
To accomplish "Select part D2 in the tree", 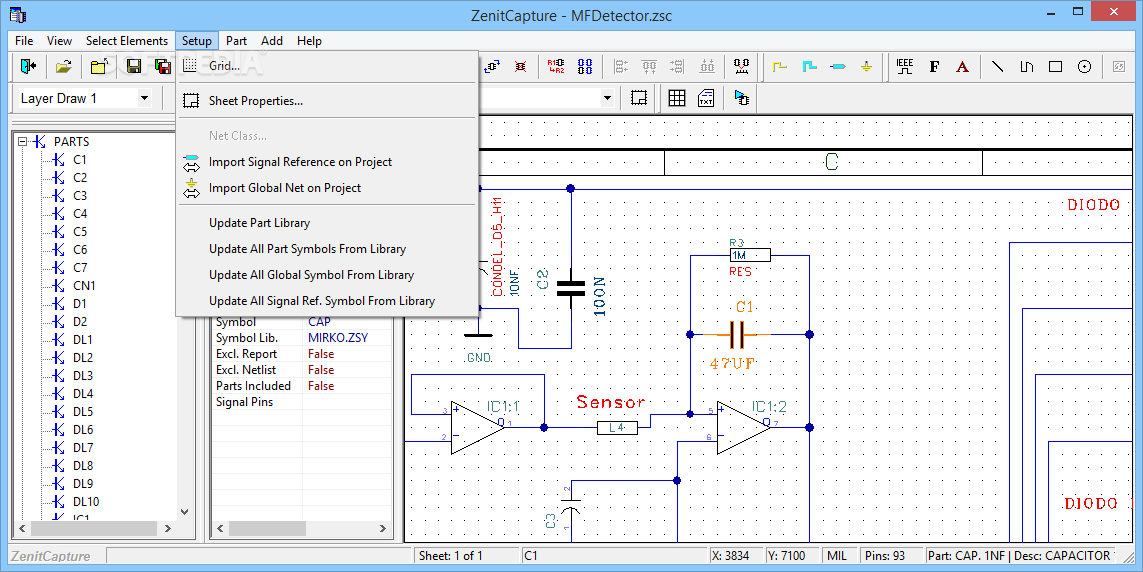I will click(79, 321).
